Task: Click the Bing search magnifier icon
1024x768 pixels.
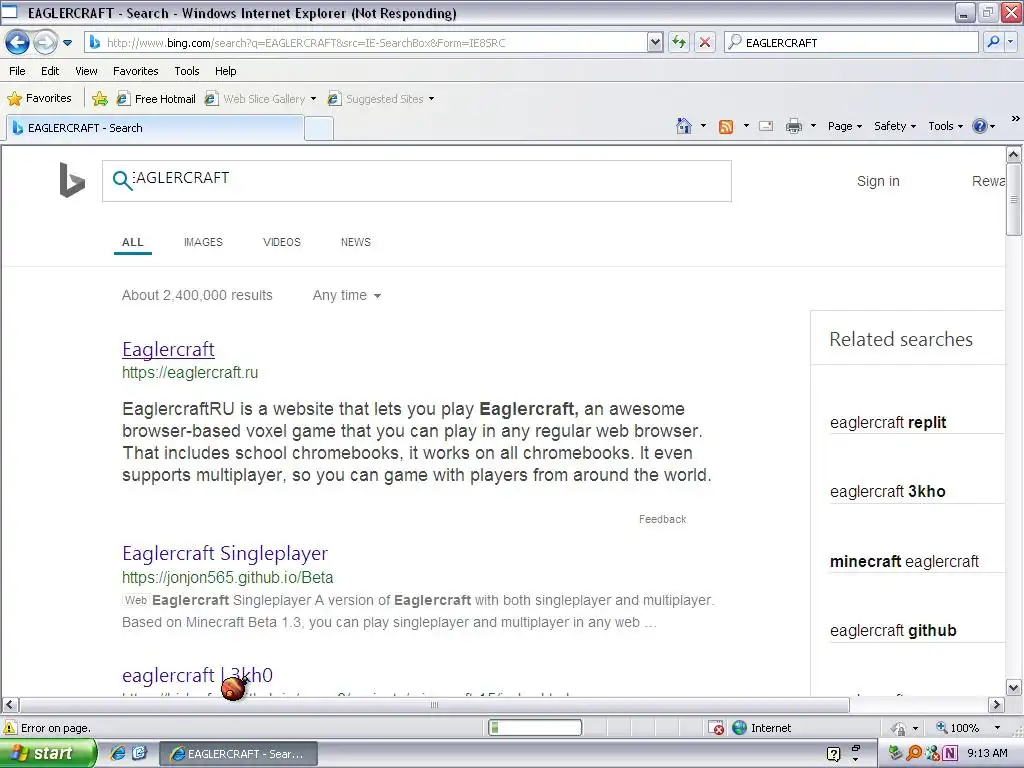Action: pyautogui.click(x=122, y=180)
